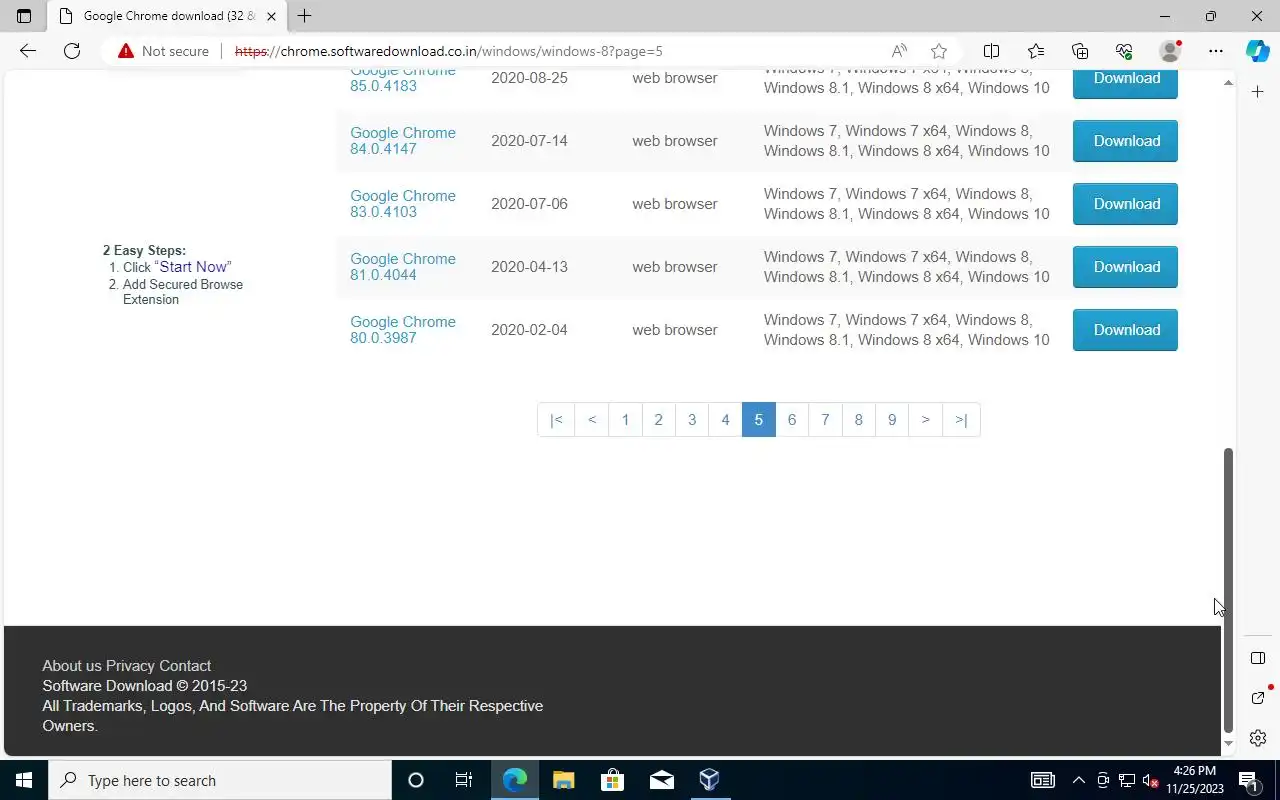This screenshot has height=800, width=1280.
Task: Open Browser essentials heart icon
Action: coord(1124,51)
